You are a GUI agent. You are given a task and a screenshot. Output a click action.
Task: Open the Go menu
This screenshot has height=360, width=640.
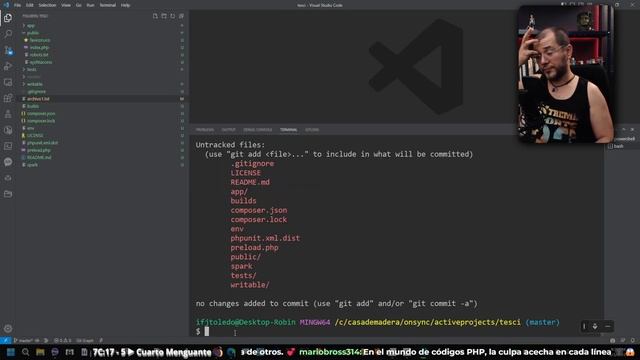tap(78, 5)
